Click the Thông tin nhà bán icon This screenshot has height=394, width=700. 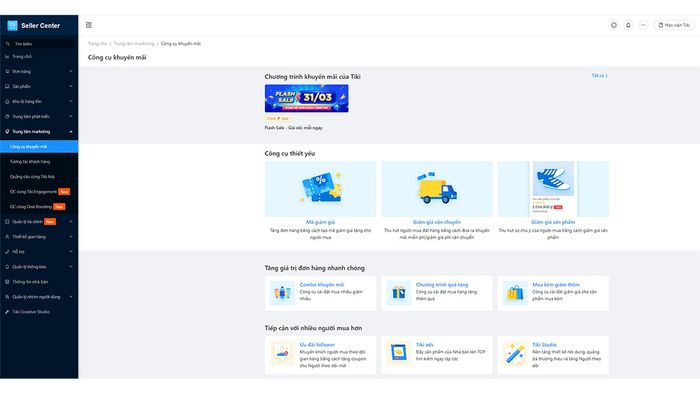coord(7,282)
